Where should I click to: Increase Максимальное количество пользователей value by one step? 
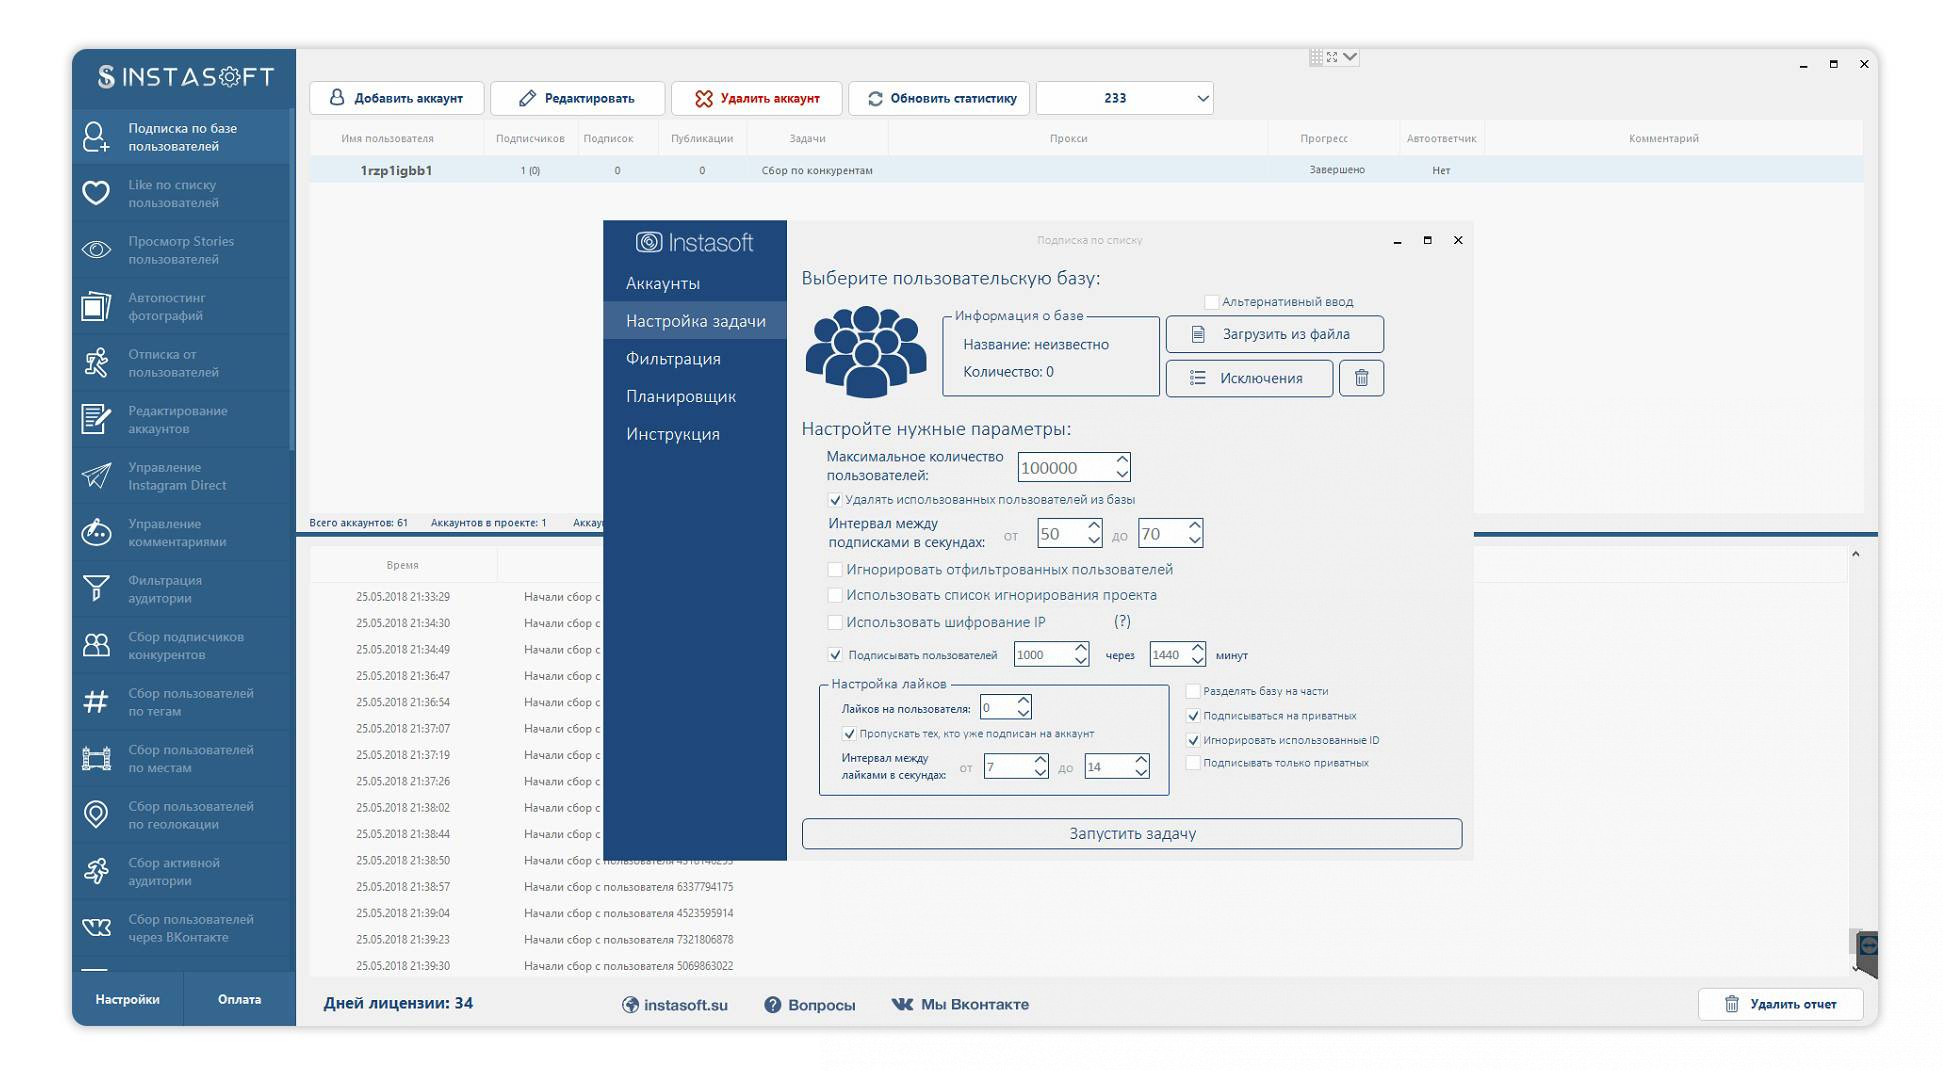[1122, 460]
